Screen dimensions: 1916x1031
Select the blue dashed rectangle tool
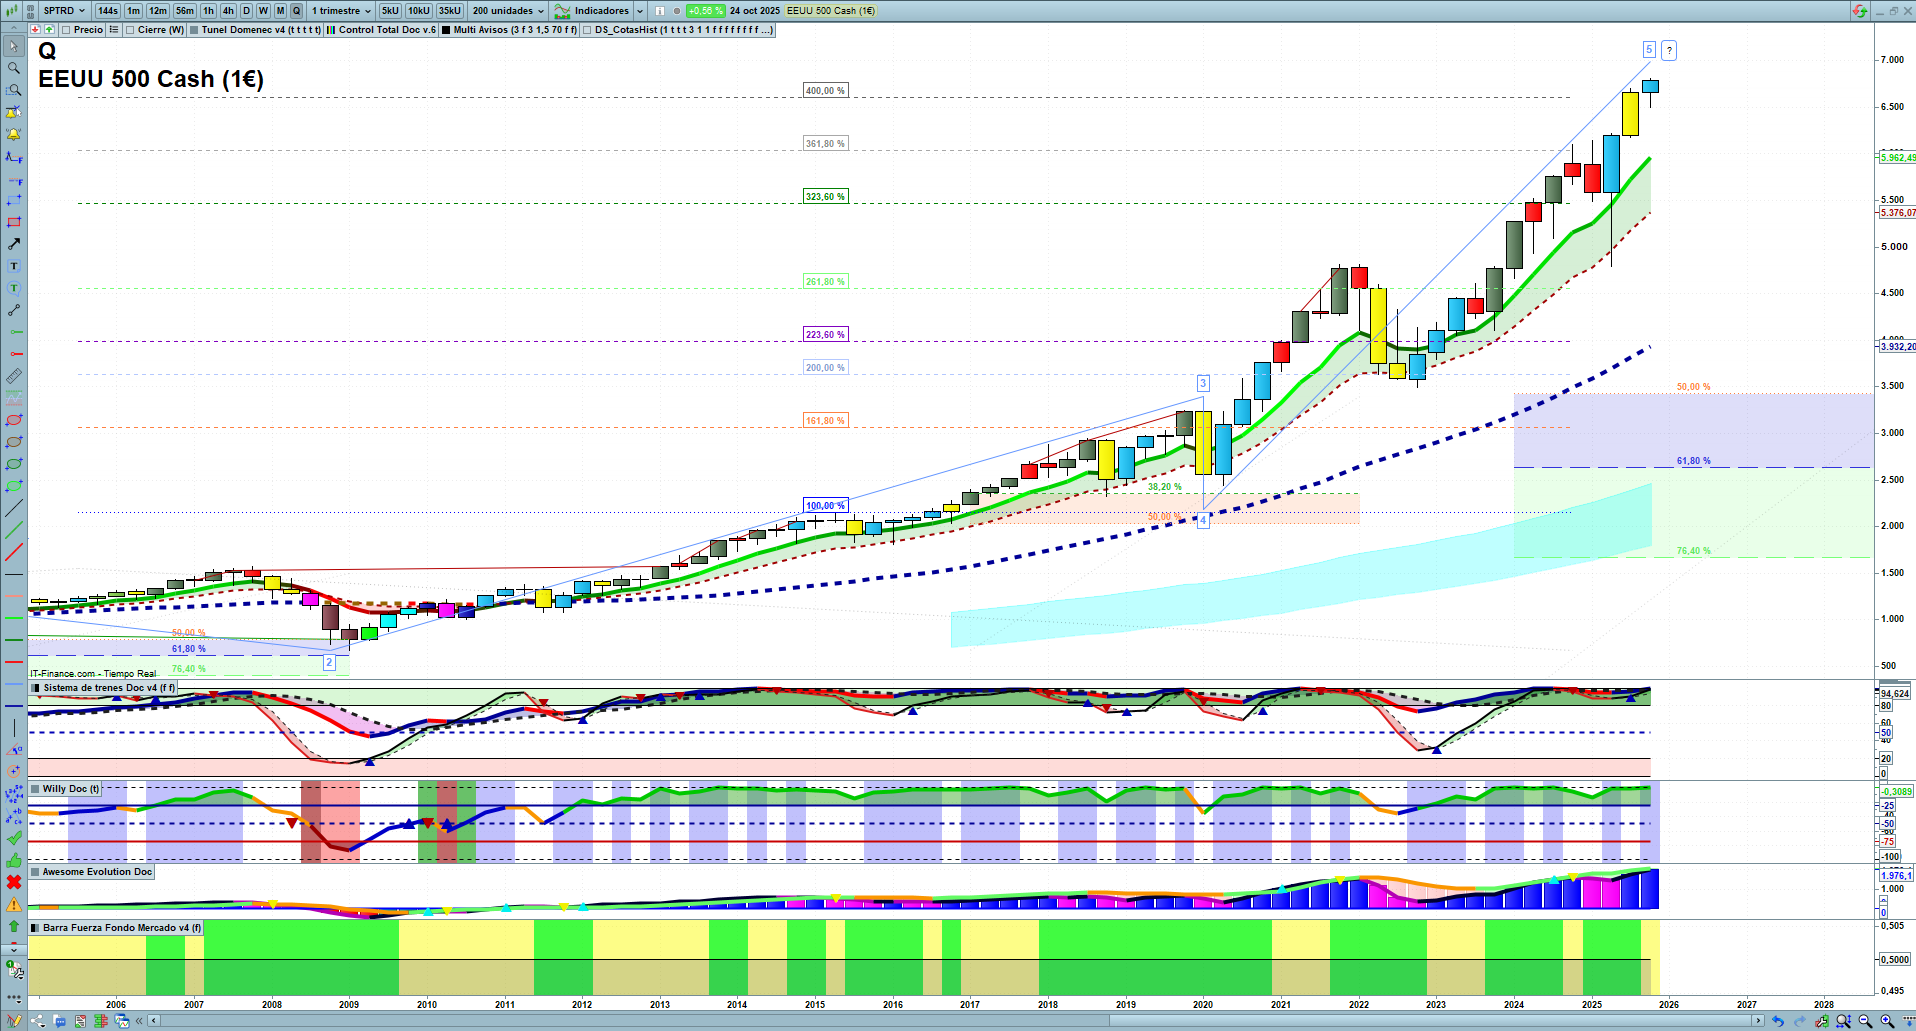[x=14, y=200]
